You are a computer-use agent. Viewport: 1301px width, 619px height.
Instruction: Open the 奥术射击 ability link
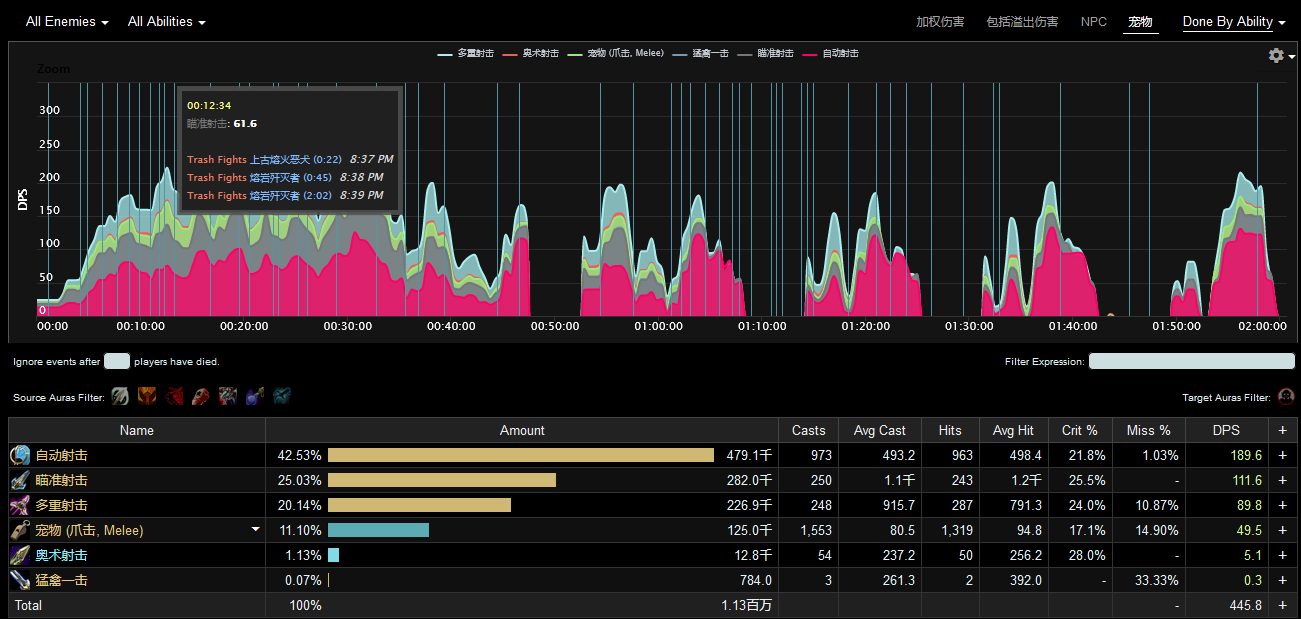tap(61, 555)
